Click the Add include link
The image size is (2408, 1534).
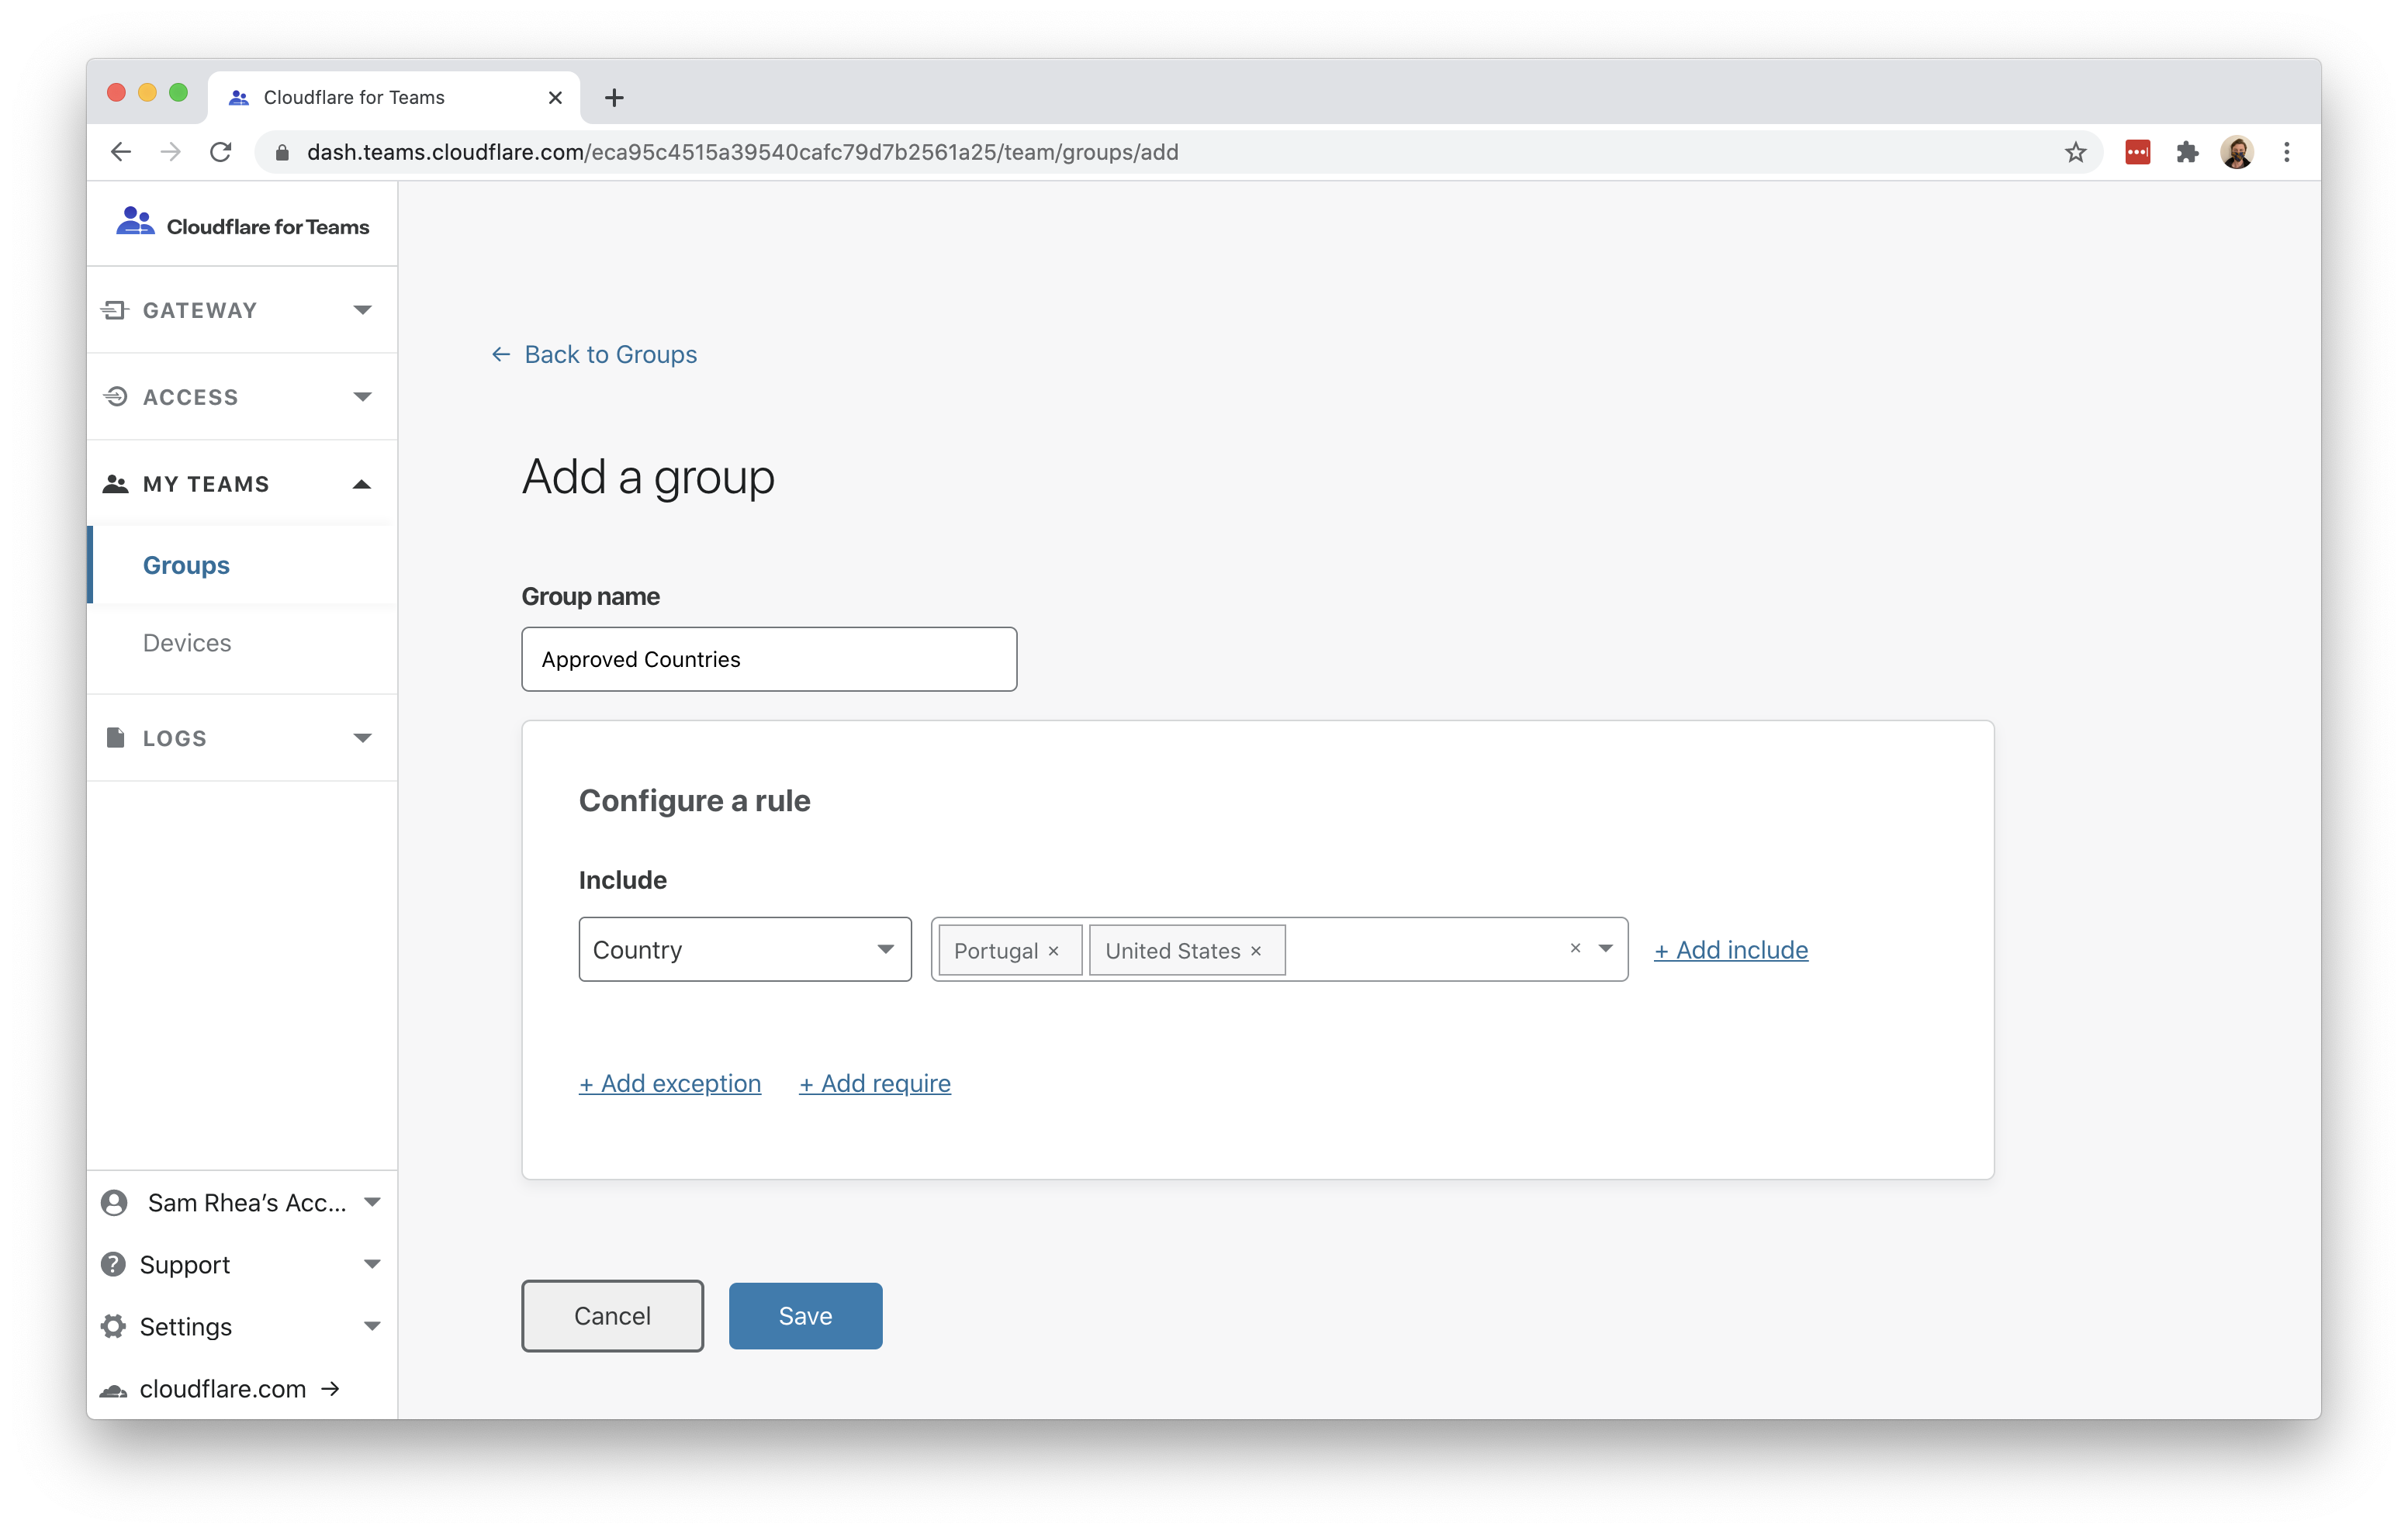[x=1730, y=950]
